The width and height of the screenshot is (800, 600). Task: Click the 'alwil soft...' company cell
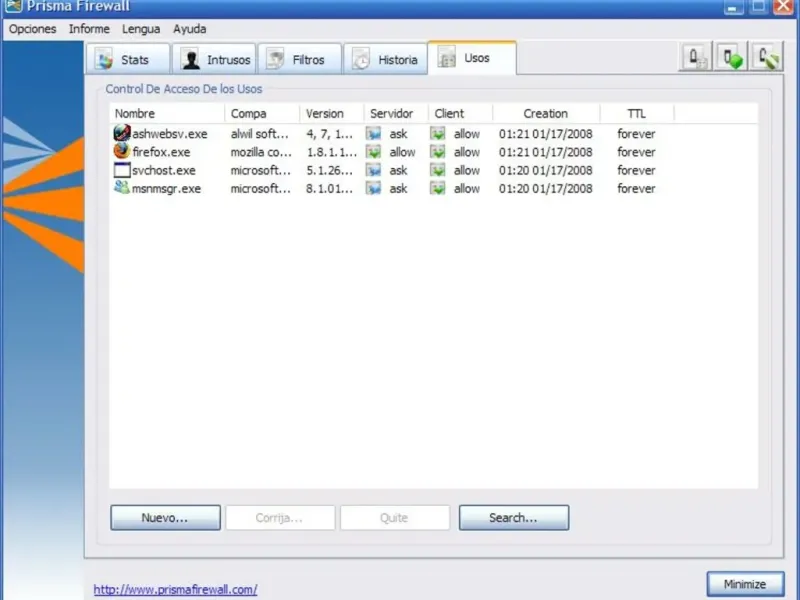point(259,134)
